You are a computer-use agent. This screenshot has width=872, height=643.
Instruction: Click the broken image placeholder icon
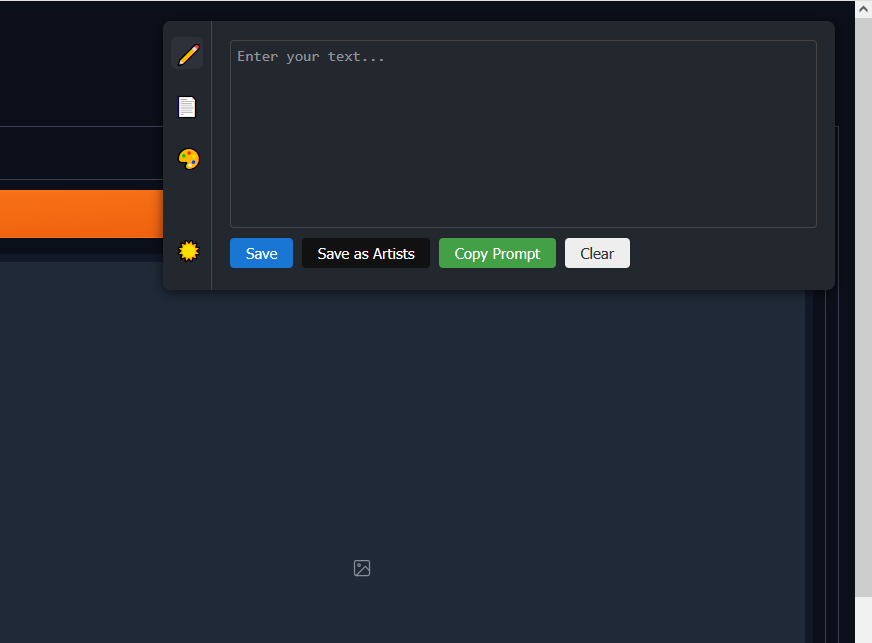tap(362, 568)
